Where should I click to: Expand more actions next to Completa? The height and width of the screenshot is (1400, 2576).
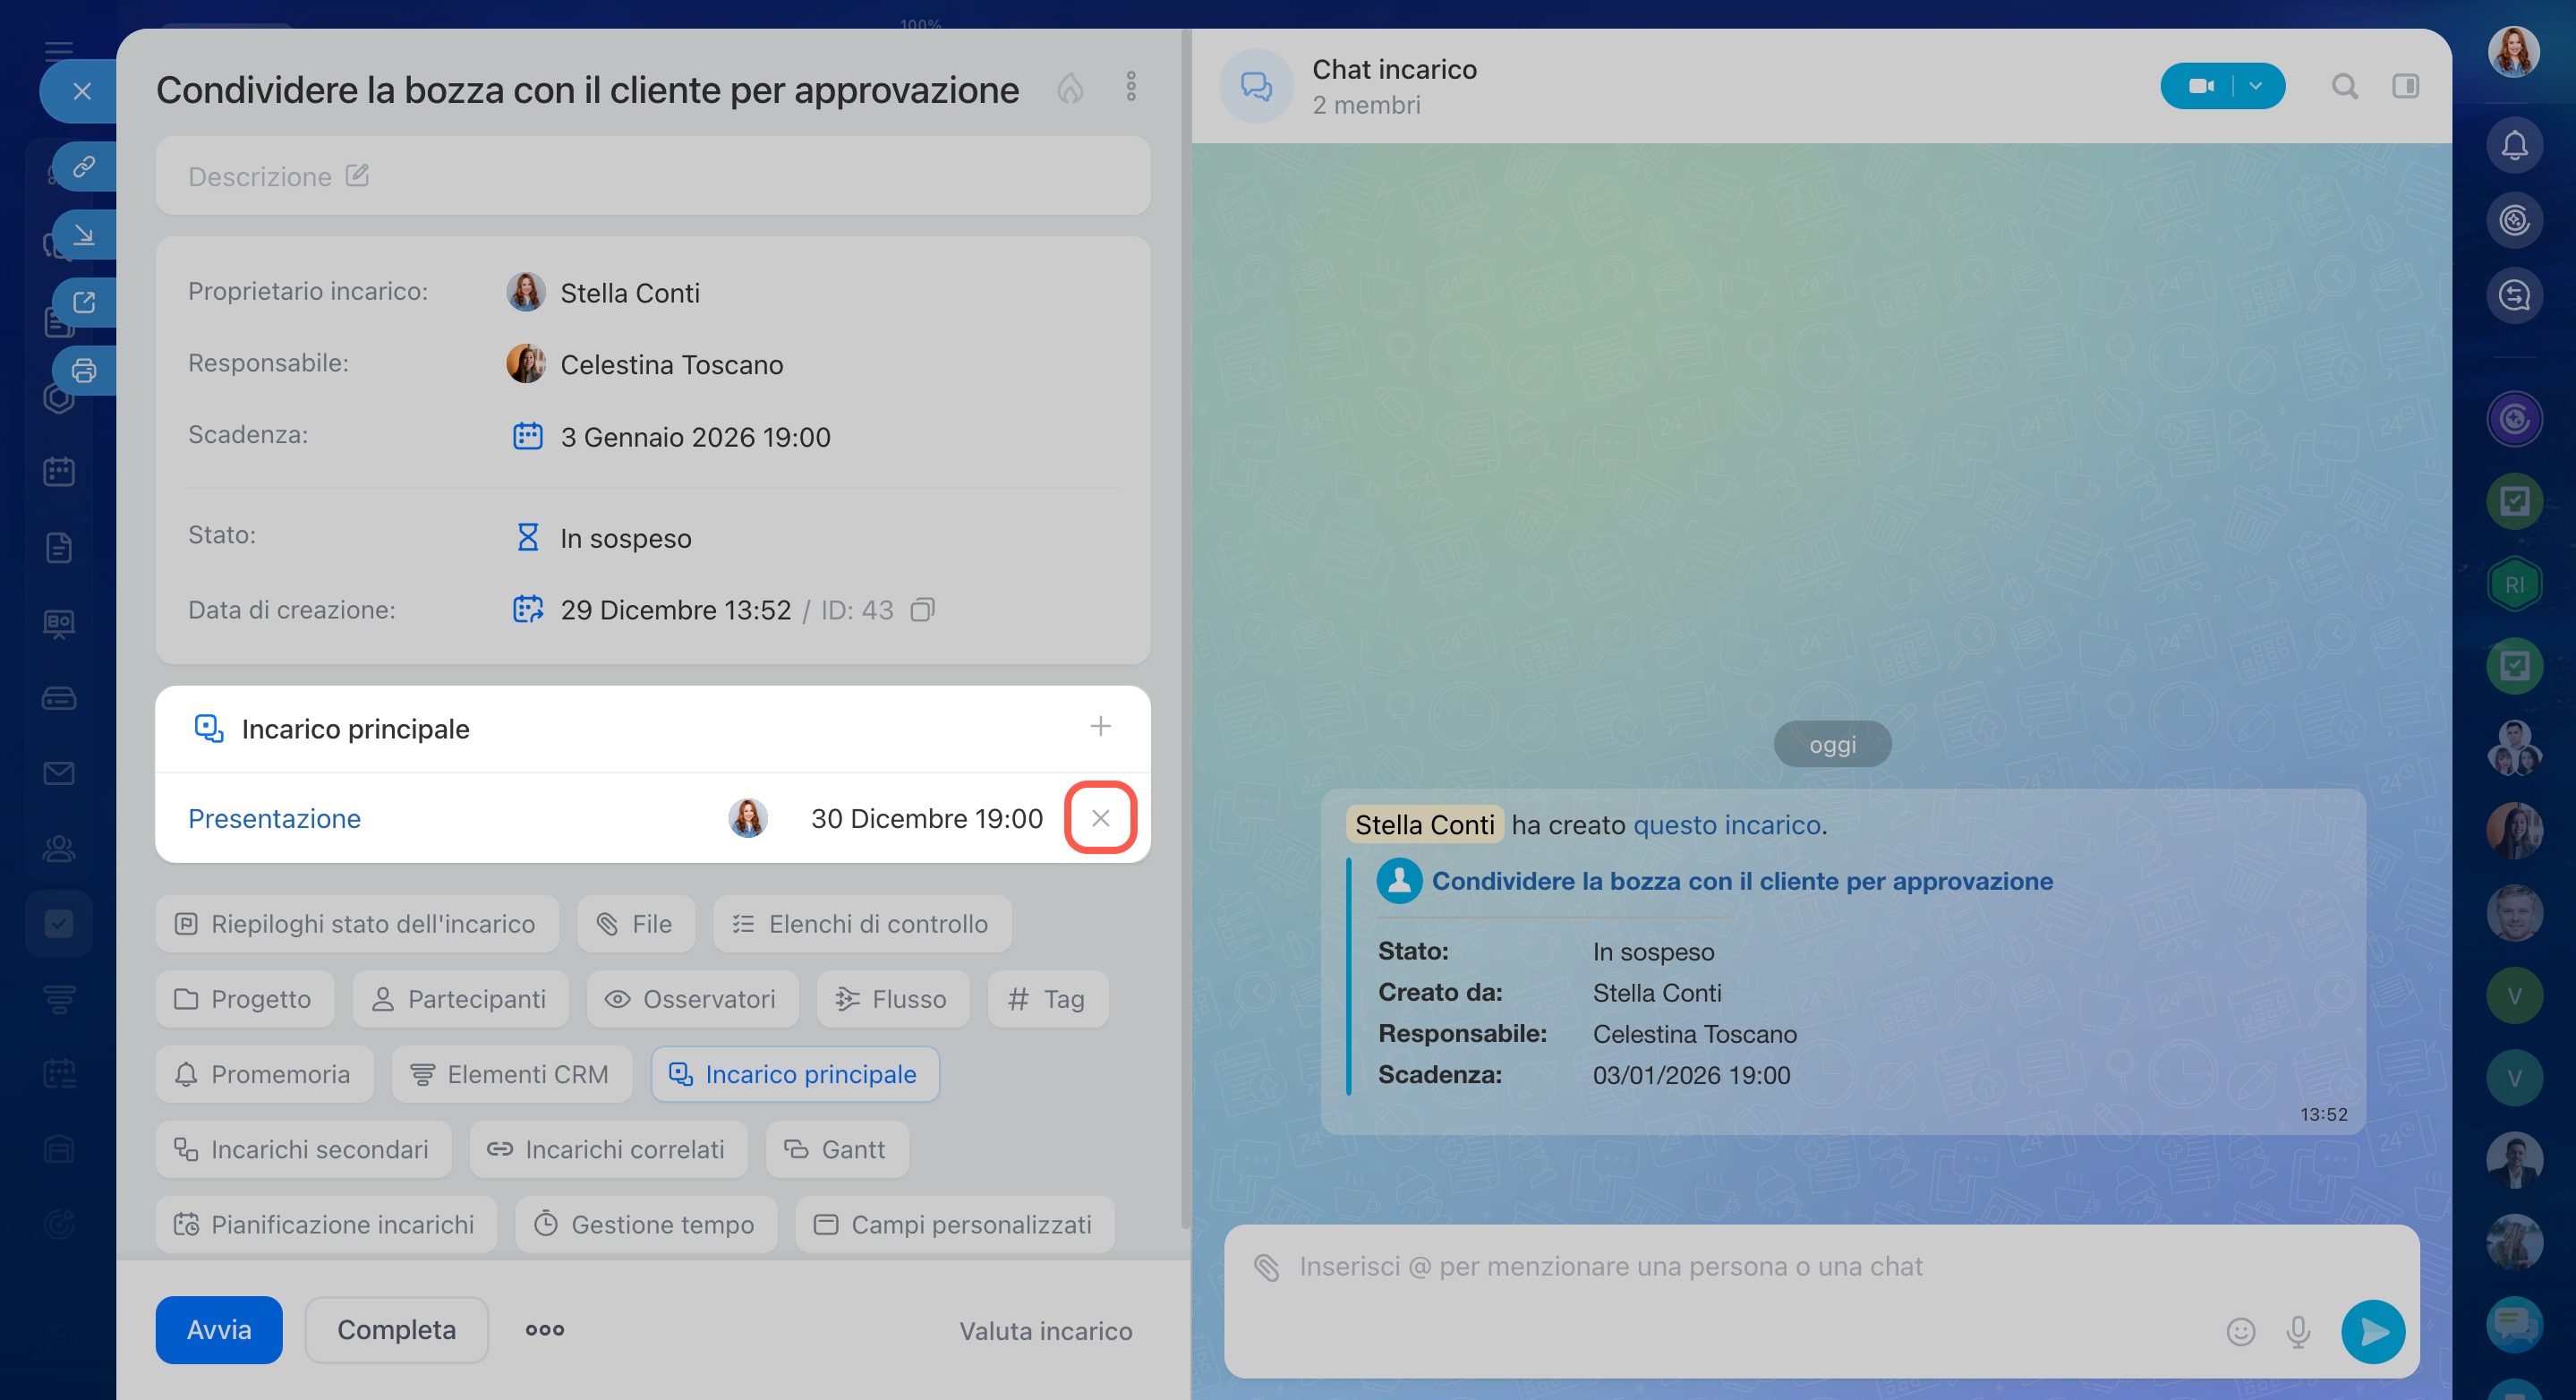tap(545, 1330)
